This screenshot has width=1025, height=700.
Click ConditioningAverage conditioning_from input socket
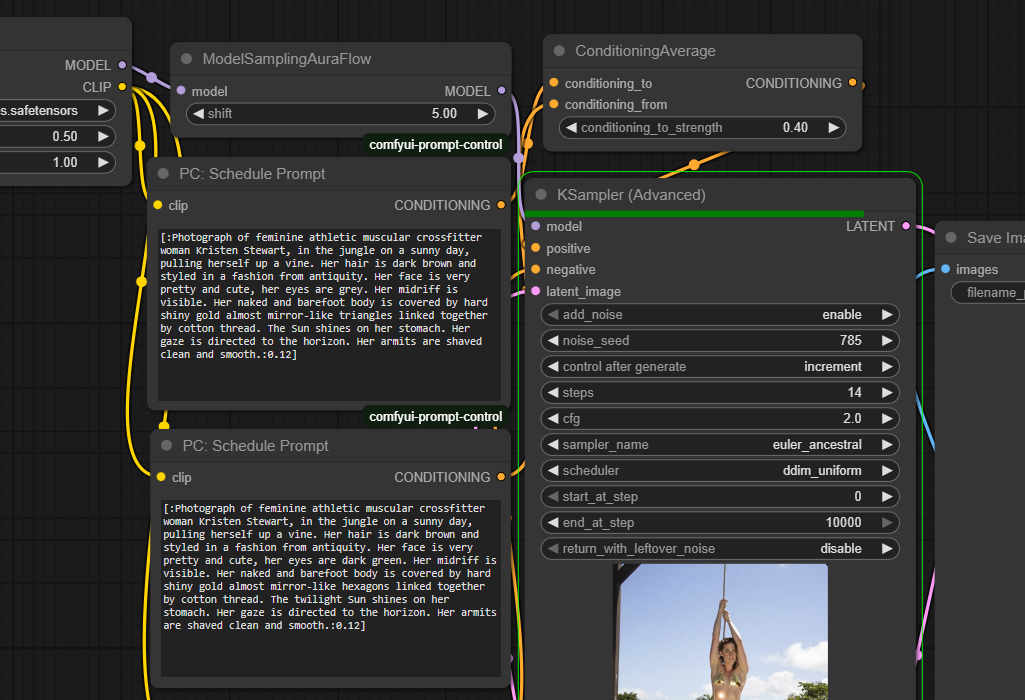pyautogui.click(x=554, y=104)
